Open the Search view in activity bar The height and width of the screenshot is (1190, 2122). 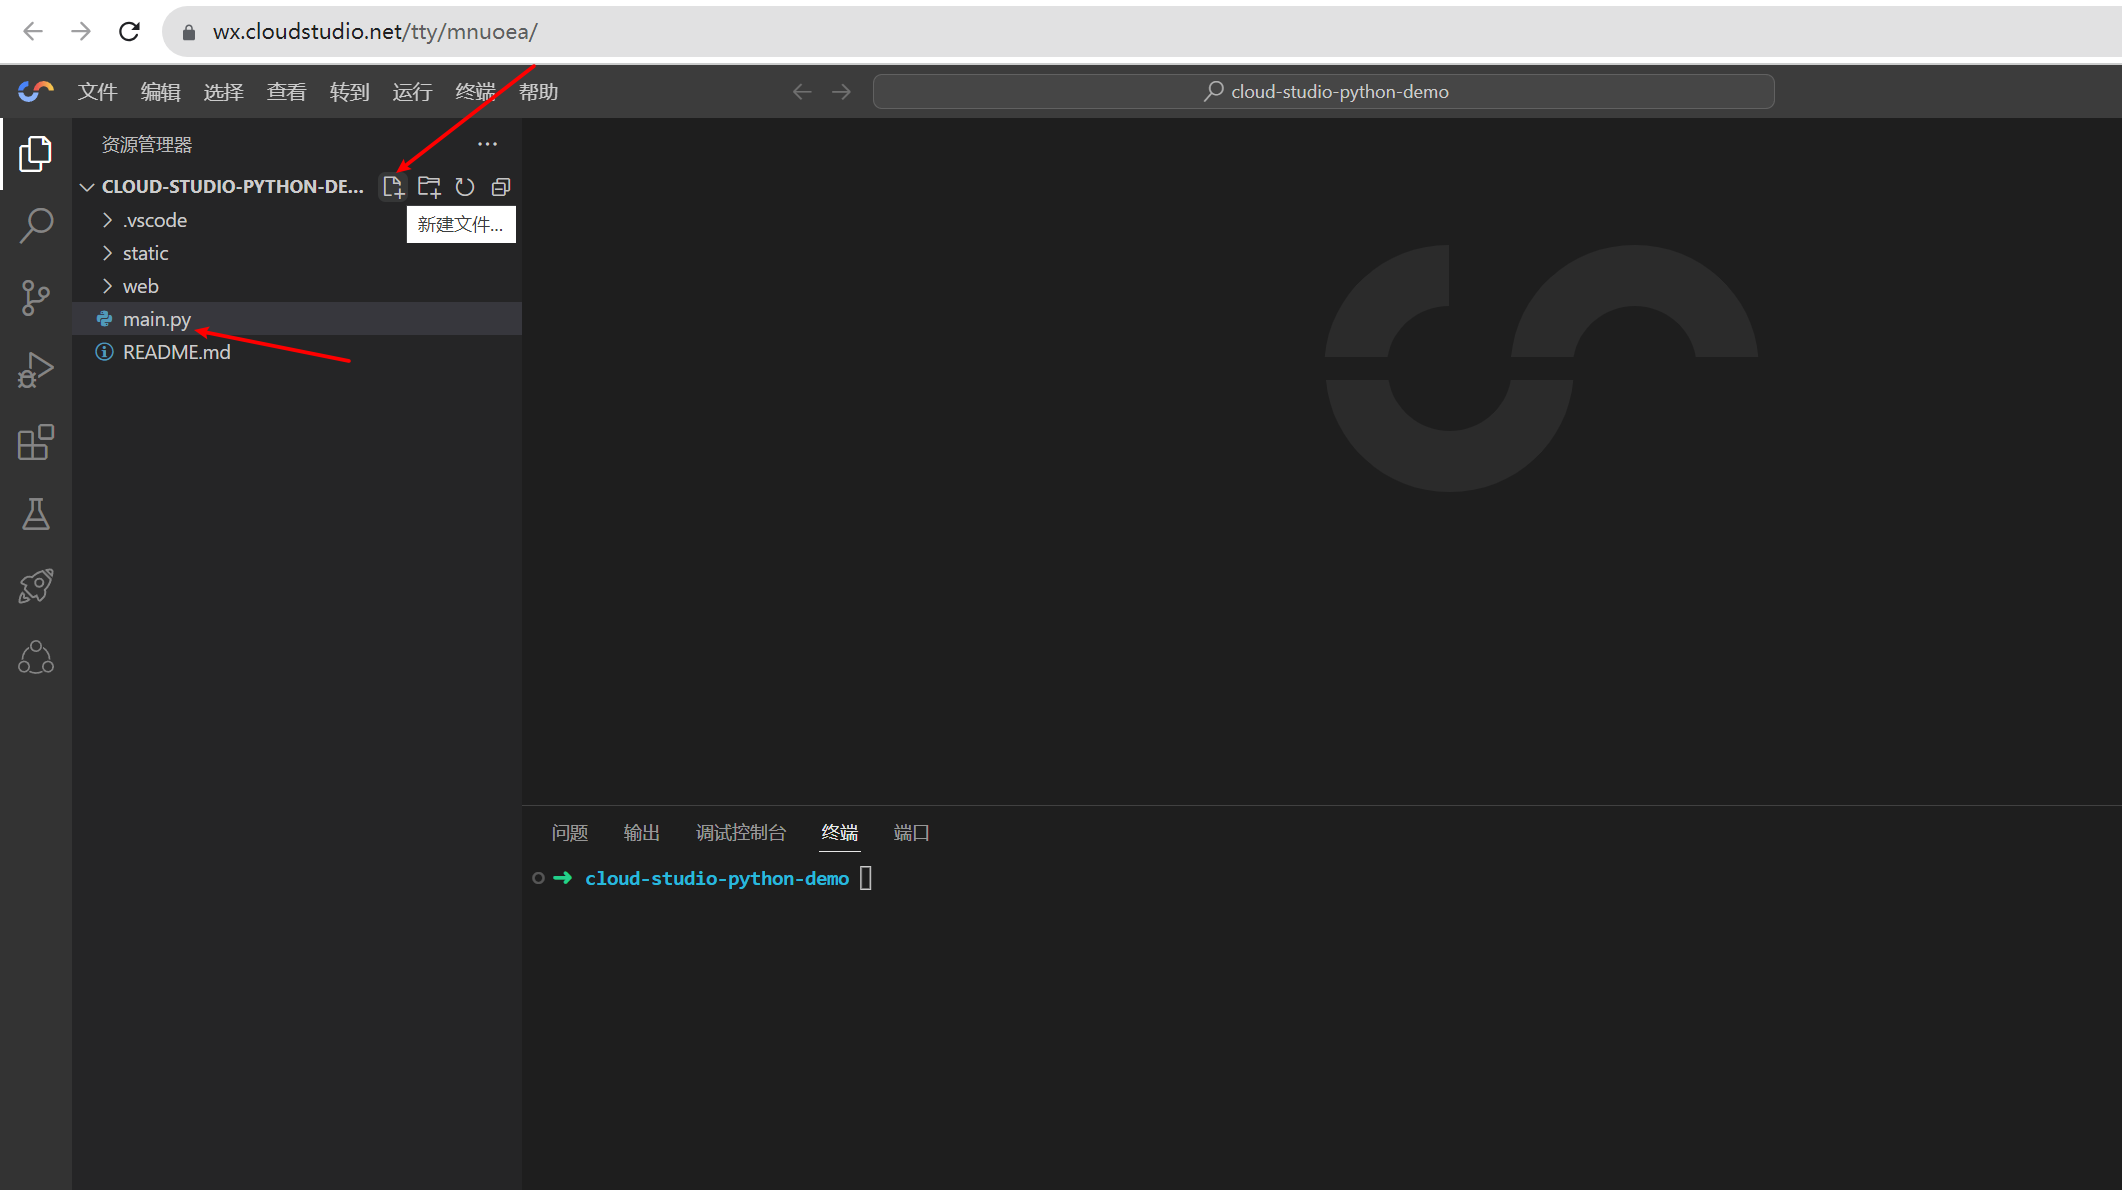click(36, 226)
